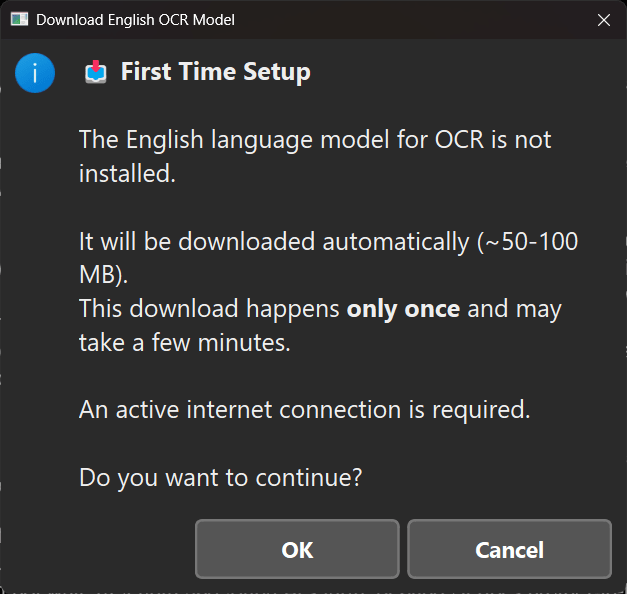Click the "This download happens" phrase

coord(208,308)
